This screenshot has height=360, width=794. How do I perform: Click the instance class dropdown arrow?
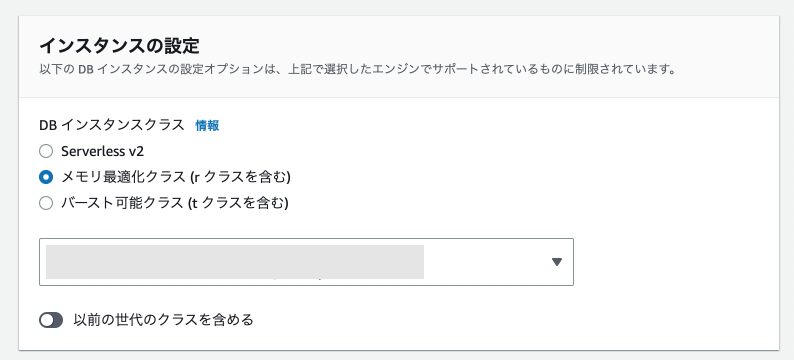557,262
